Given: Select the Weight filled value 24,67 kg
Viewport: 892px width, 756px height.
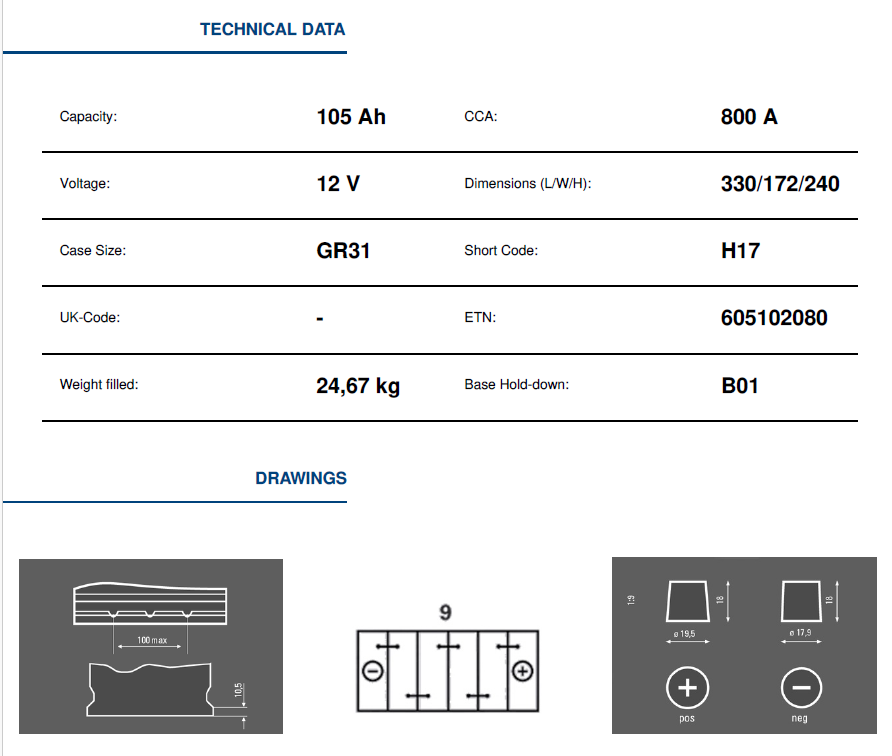Looking at the screenshot, I should [x=358, y=385].
